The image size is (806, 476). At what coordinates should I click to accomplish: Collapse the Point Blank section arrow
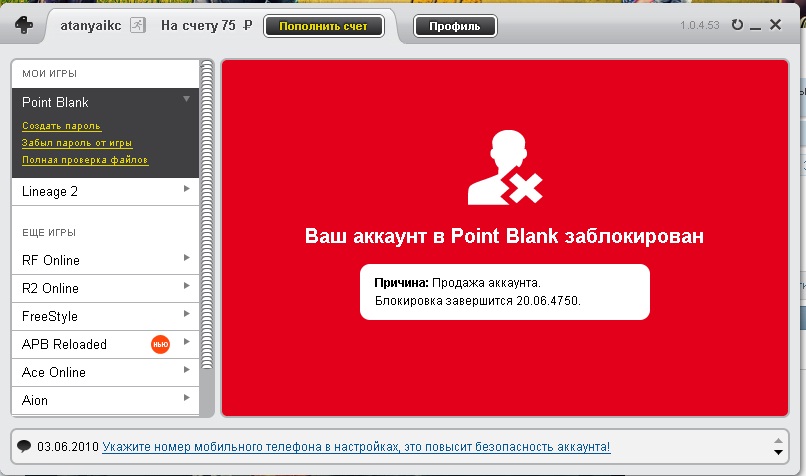(x=187, y=98)
